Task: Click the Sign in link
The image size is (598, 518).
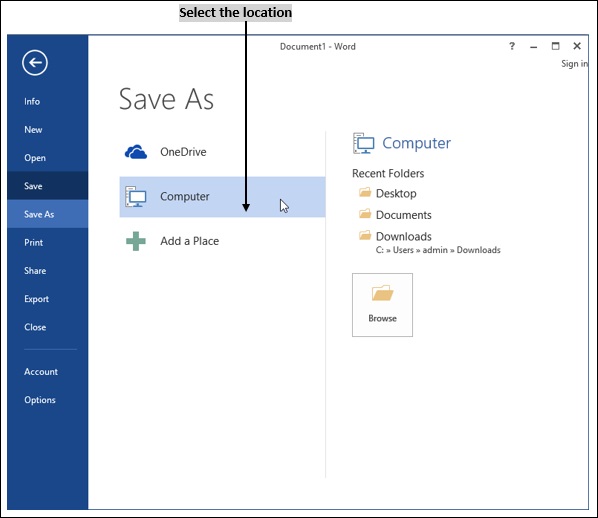Action: coord(574,64)
